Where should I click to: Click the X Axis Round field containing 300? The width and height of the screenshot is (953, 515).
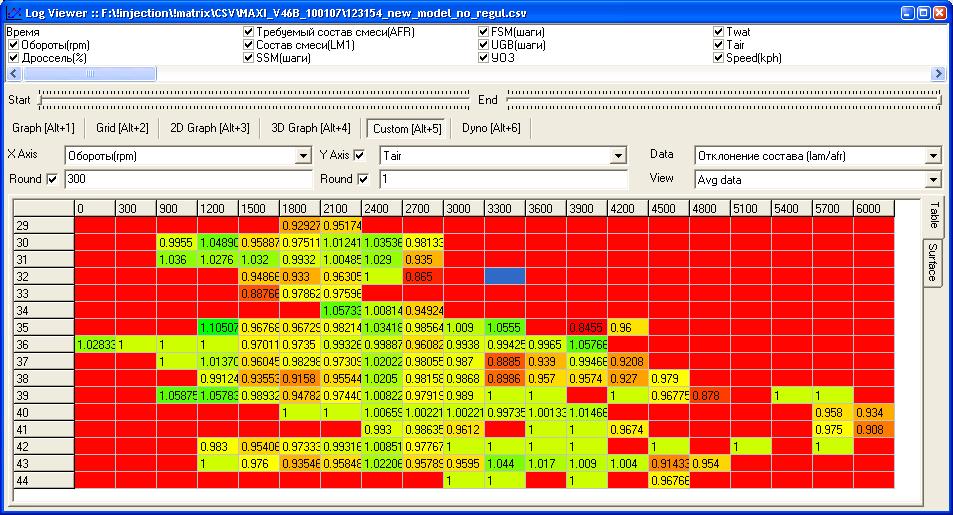[x=185, y=180]
